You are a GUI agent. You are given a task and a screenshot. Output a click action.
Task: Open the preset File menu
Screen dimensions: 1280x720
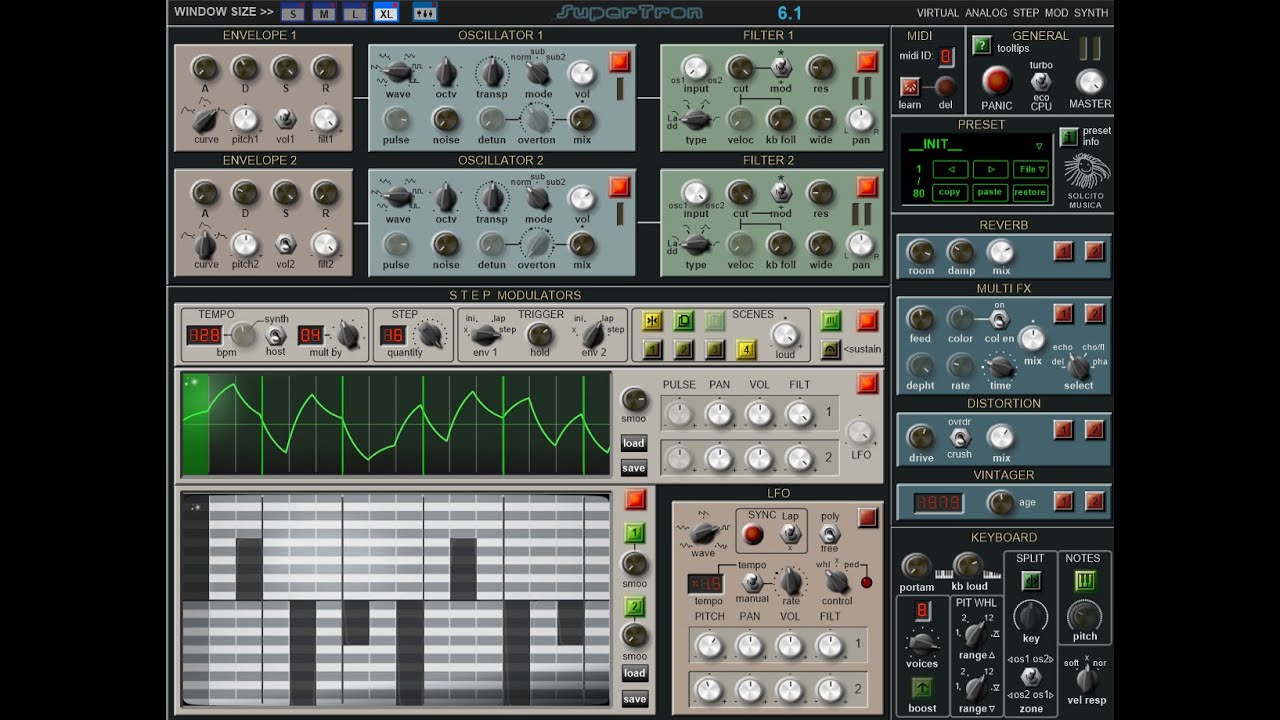point(1030,169)
